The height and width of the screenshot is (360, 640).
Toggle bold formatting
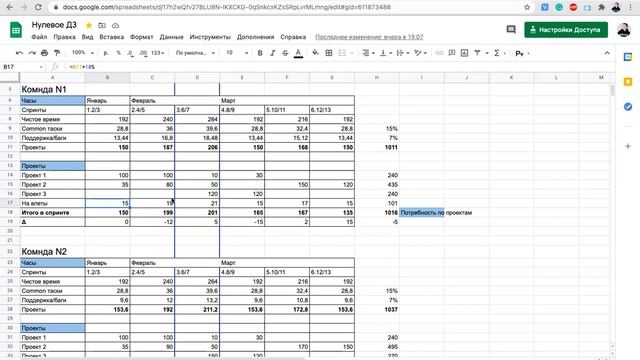point(260,53)
